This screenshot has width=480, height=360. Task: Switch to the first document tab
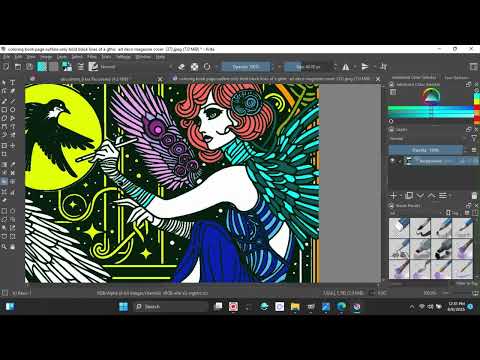[x=95, y=79]
